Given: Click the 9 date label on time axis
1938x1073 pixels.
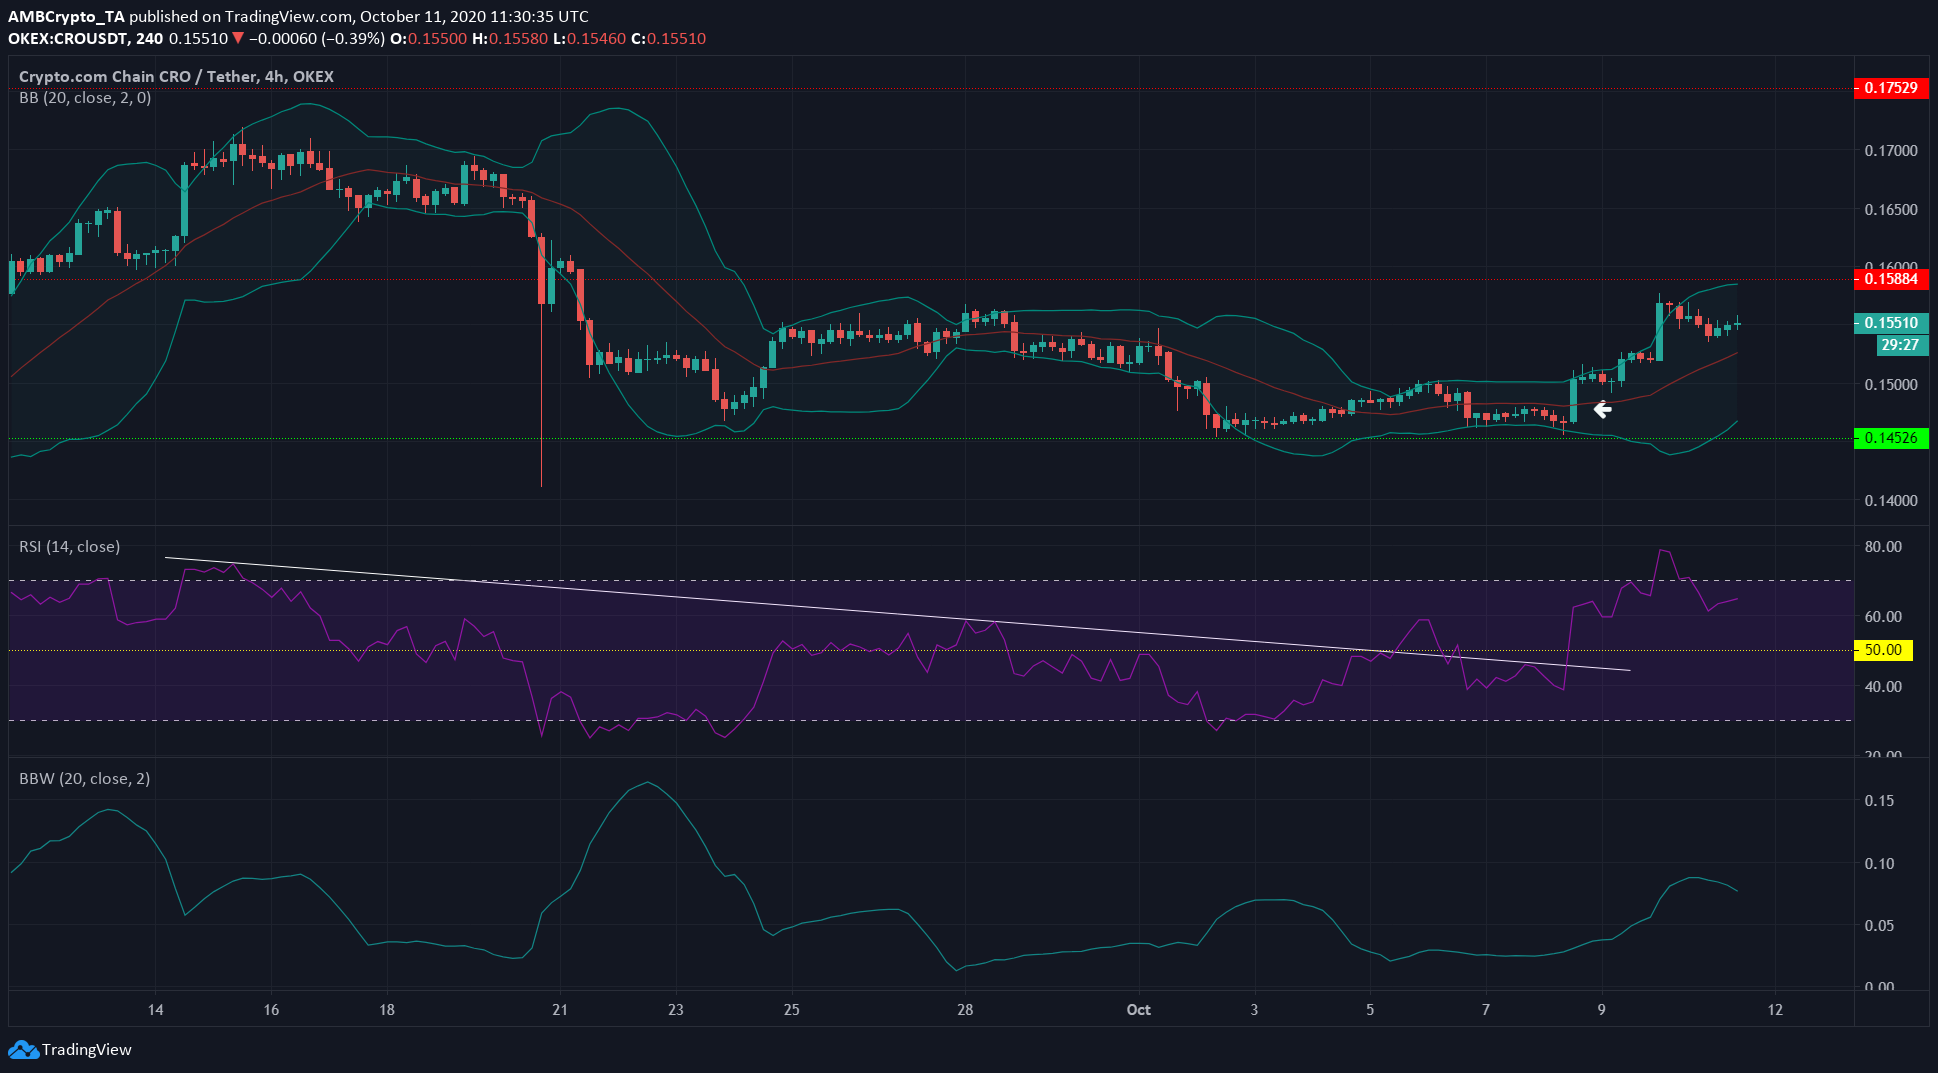Looking at the screenshot, I should [x=1602, y=1010].
